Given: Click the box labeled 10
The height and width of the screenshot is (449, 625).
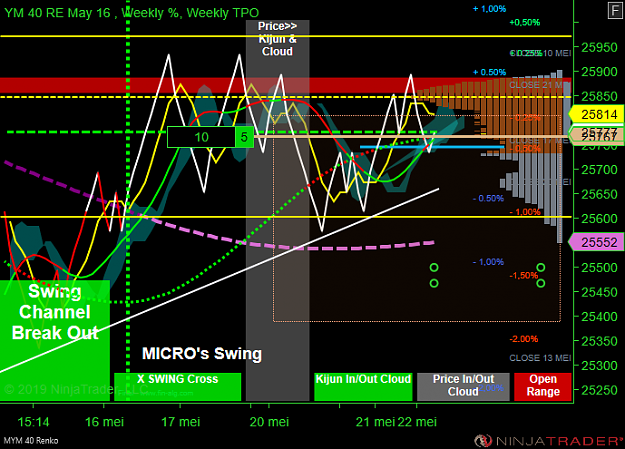Looking at the screenshot, I should point(201,137).
